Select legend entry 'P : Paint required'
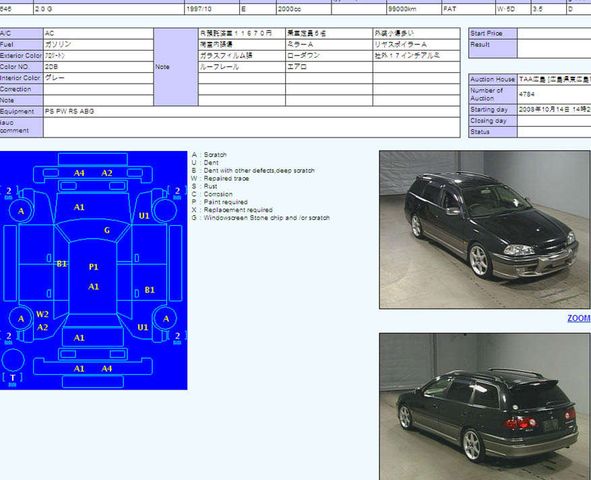This screenshot has height=480, width=591. tap(220, 202)
